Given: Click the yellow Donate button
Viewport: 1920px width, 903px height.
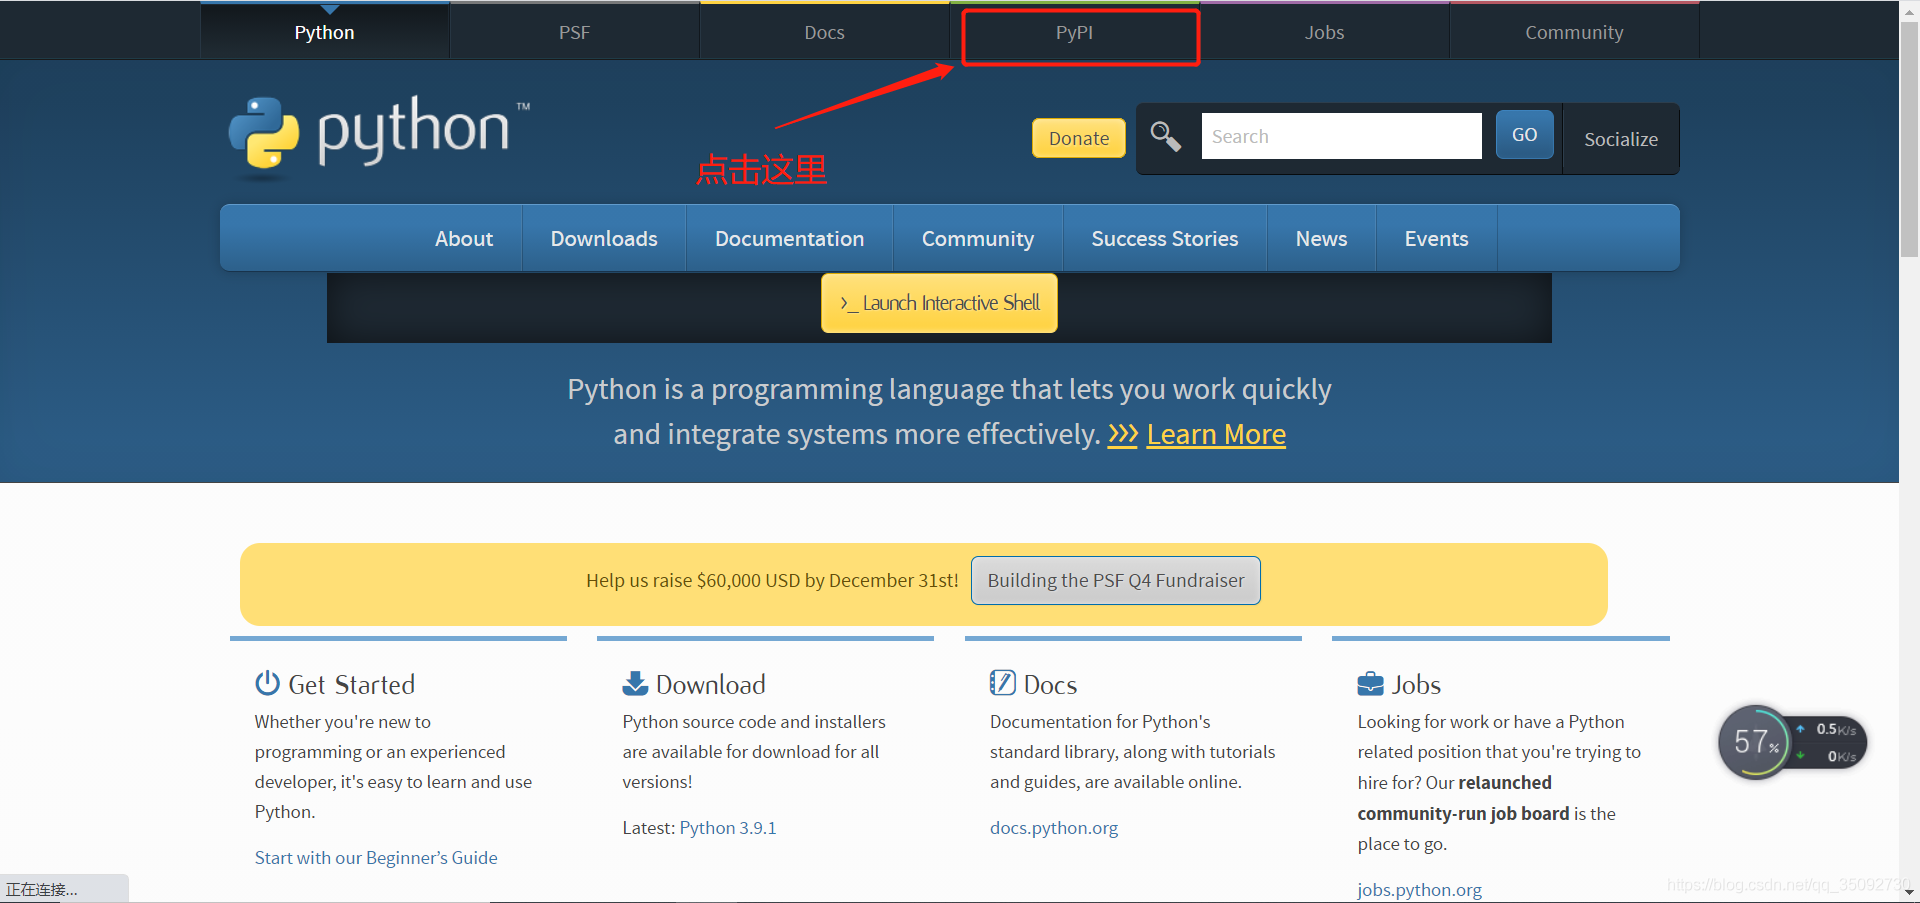Looking at the screenshot, I should [x=1079, y=138].
